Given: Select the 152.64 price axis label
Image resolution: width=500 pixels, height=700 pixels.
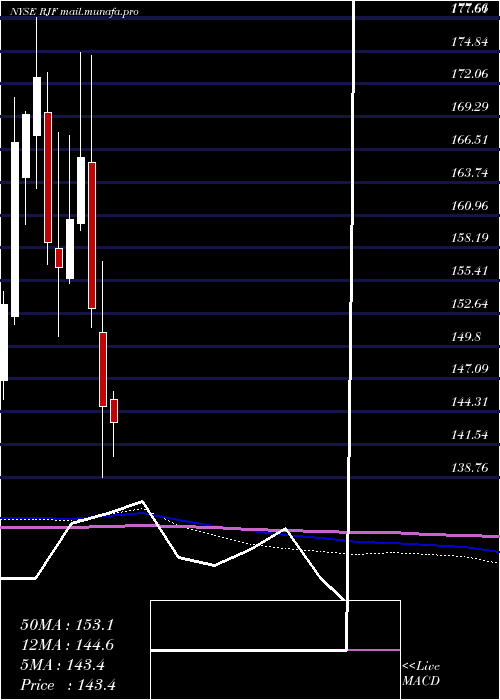Looking at the screenshot, I should tap(470, 304).
